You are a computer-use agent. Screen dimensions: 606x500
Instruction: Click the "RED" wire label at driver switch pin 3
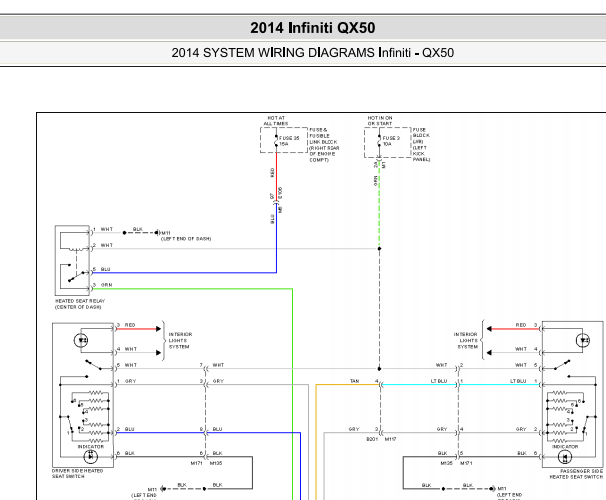tap(130, 325)
